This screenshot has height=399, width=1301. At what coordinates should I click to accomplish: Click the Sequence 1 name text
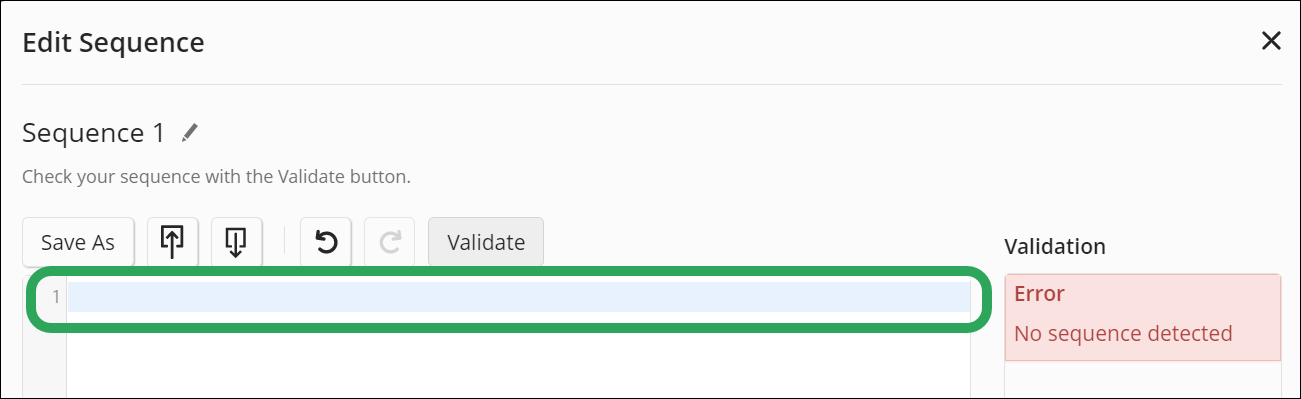click(x=94, y=133)
